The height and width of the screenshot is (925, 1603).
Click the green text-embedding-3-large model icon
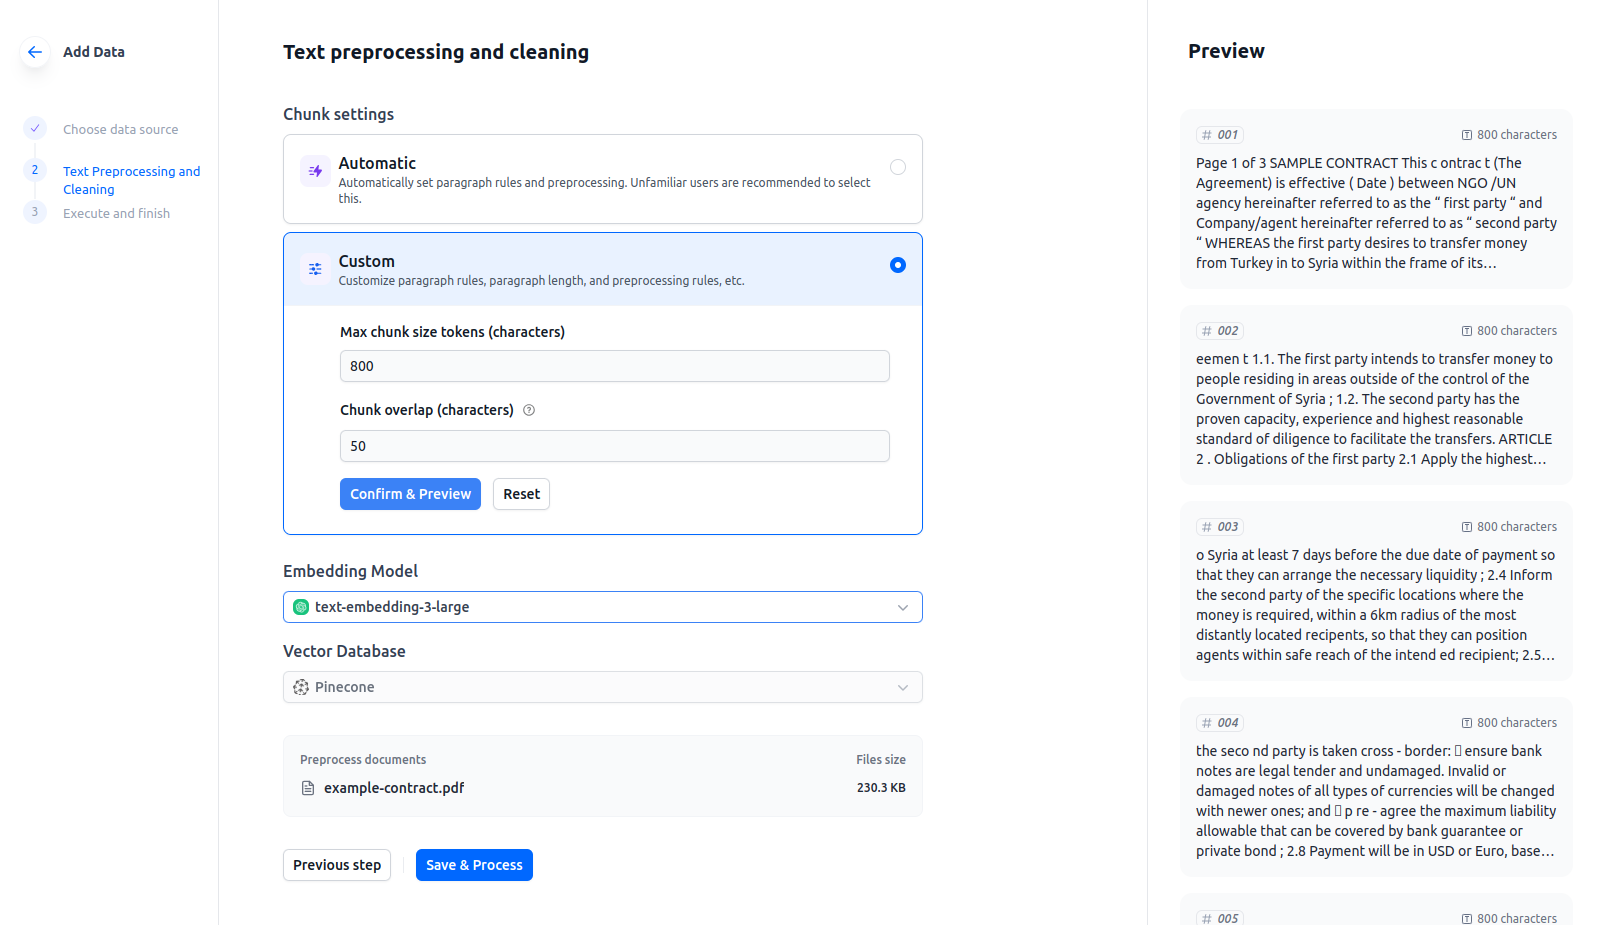point(301,607)
